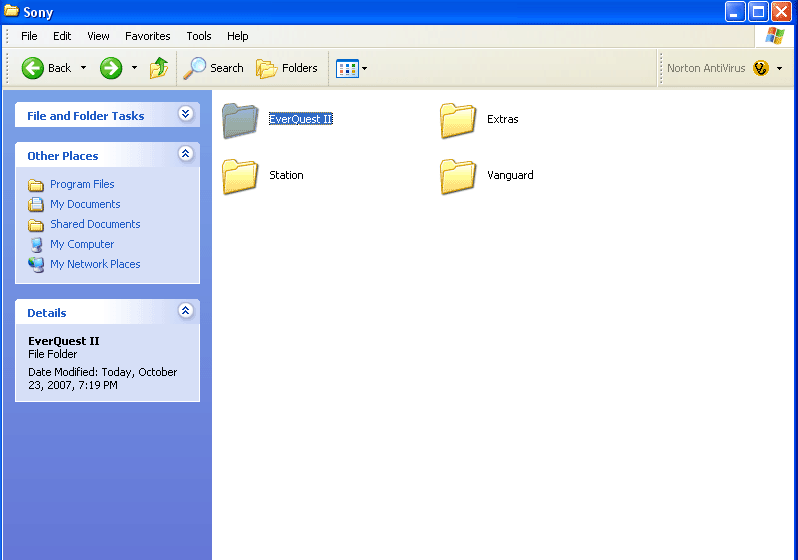798x560 pixels.
Task: Open the Edit menu
Action: (x=62, y=36)
